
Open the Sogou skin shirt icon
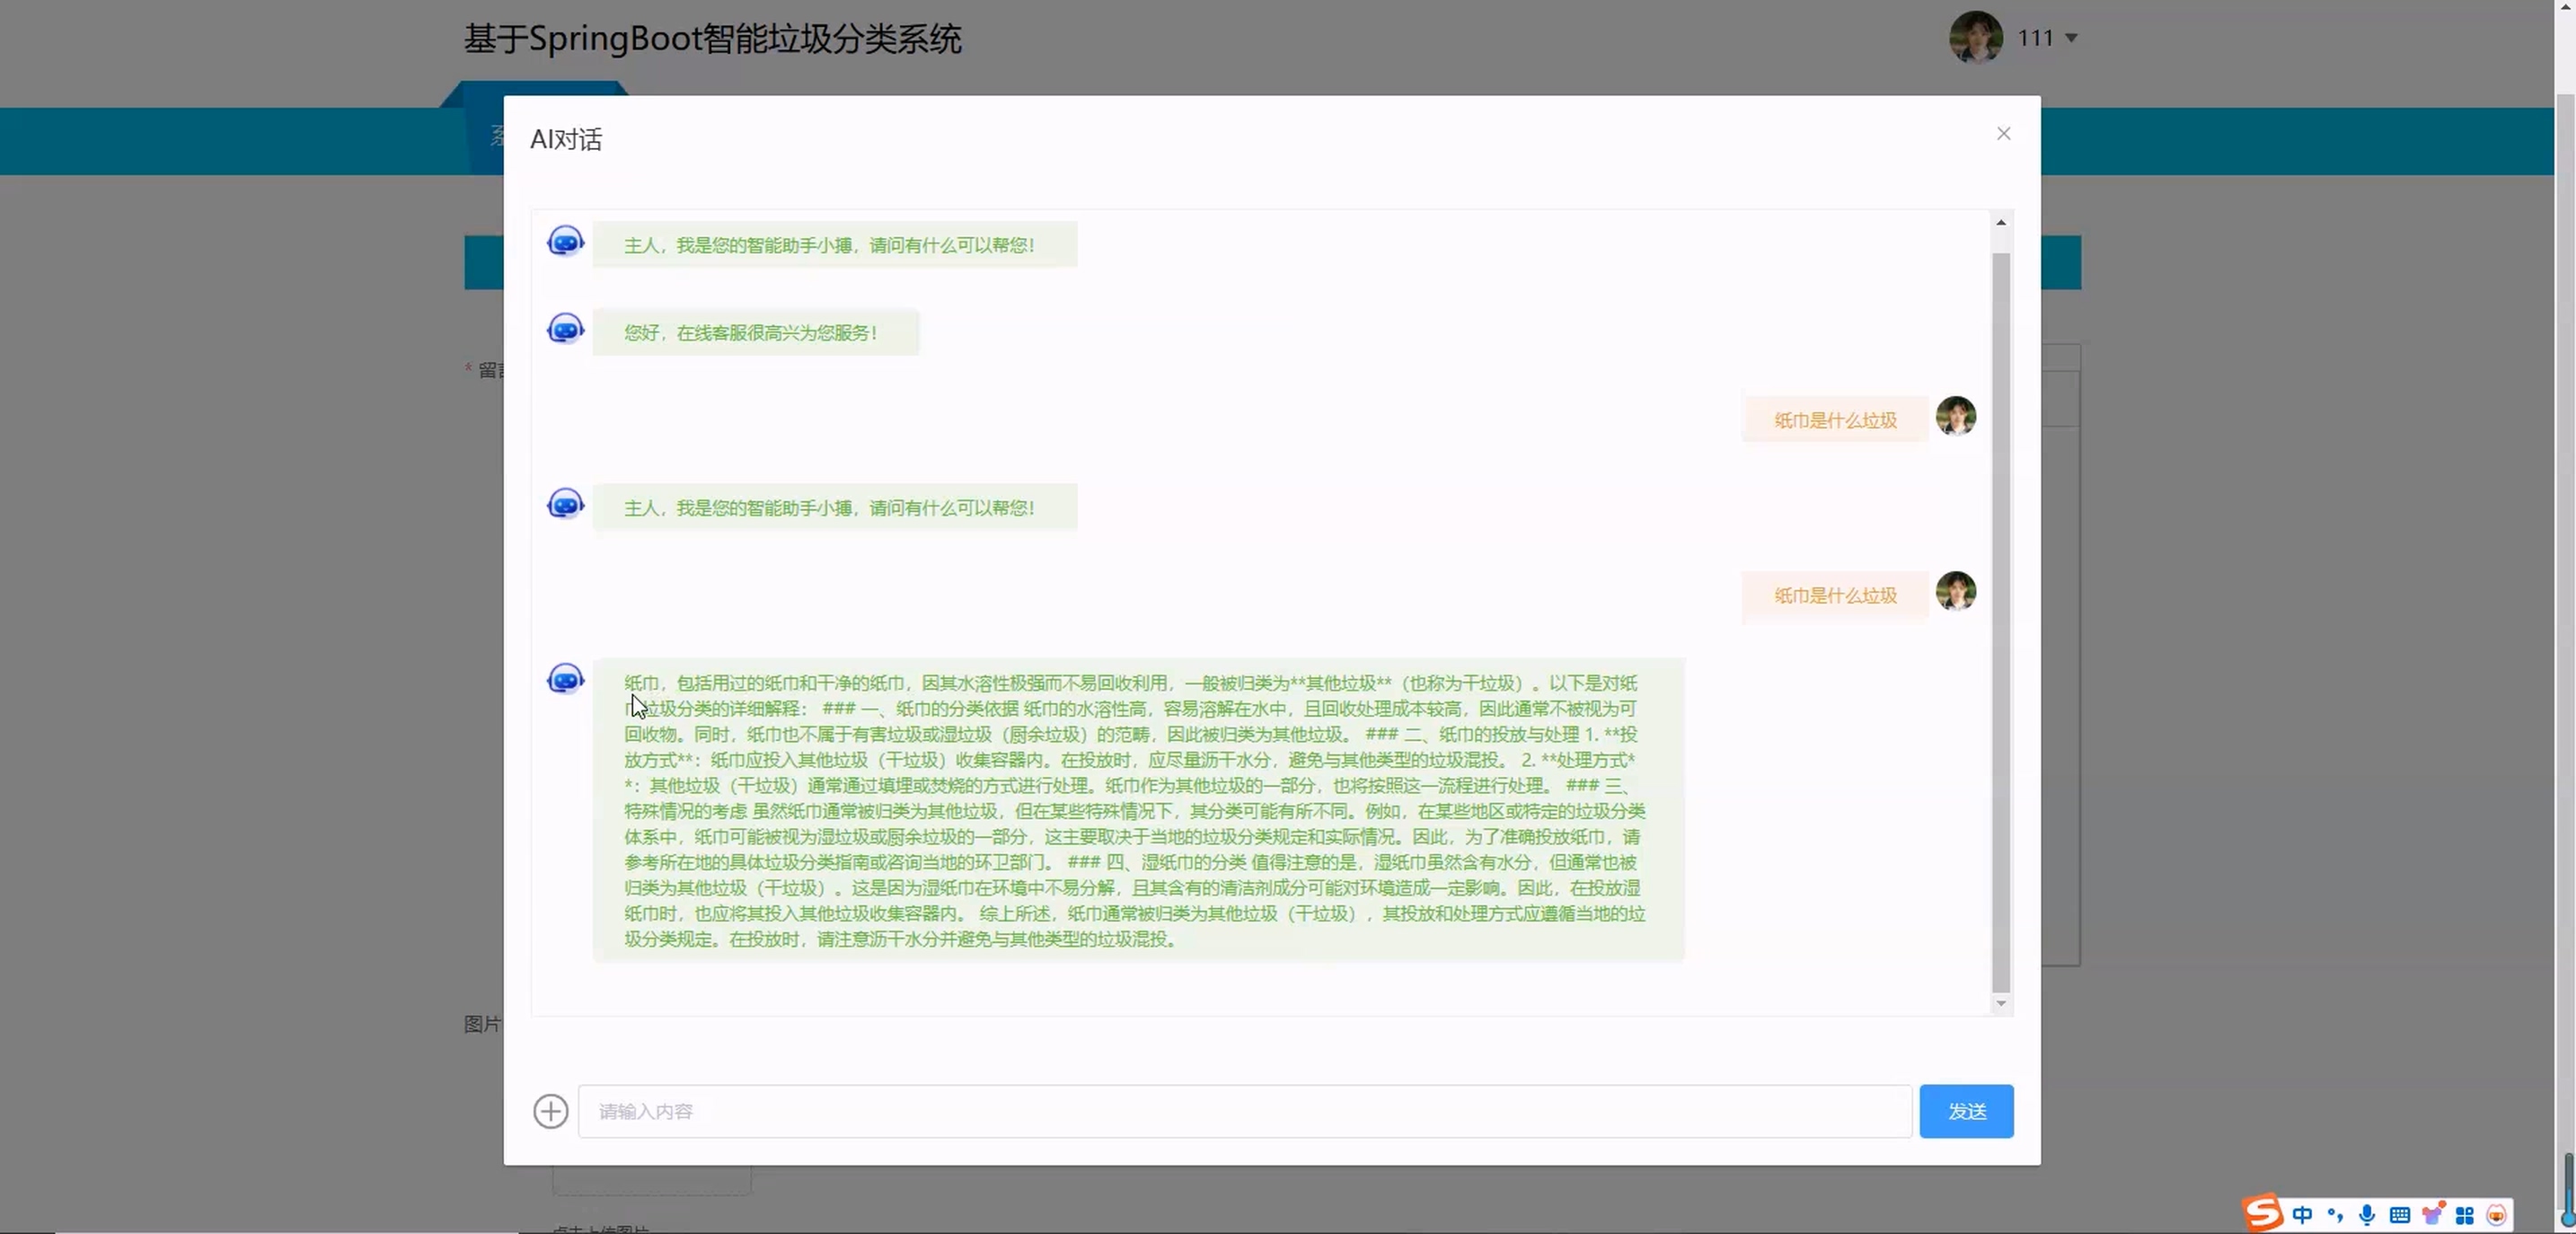point(2432,1215)
